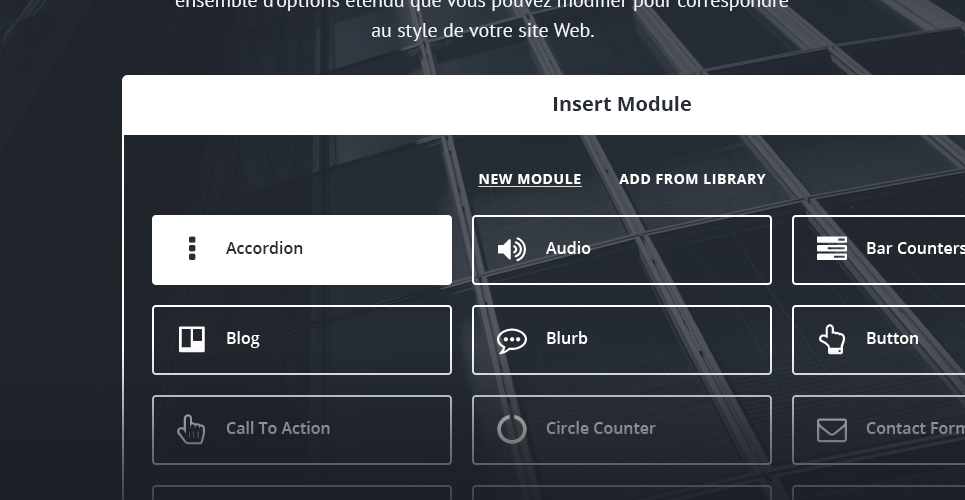This screenshot has height=500, width=965.
Task: Click the Audio speaker icon
Action: coord(511,249)
